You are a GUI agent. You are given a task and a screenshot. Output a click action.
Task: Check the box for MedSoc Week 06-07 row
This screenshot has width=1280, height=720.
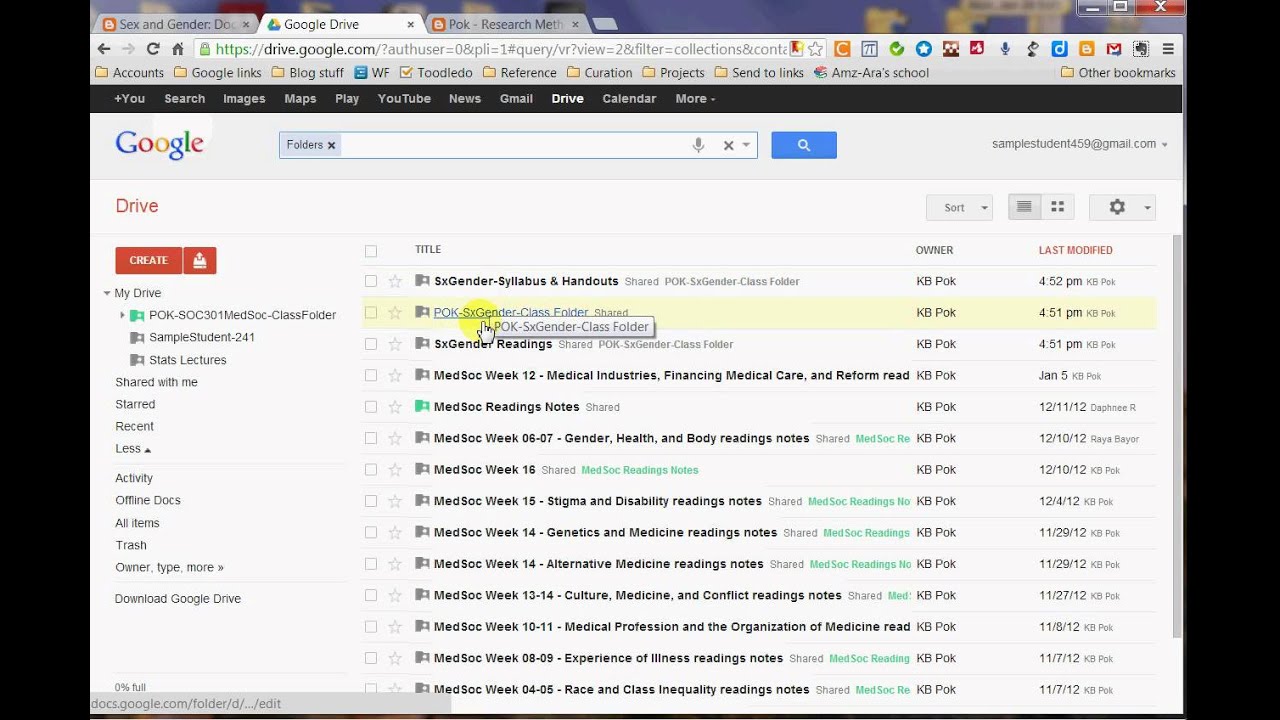click(371, 438)
